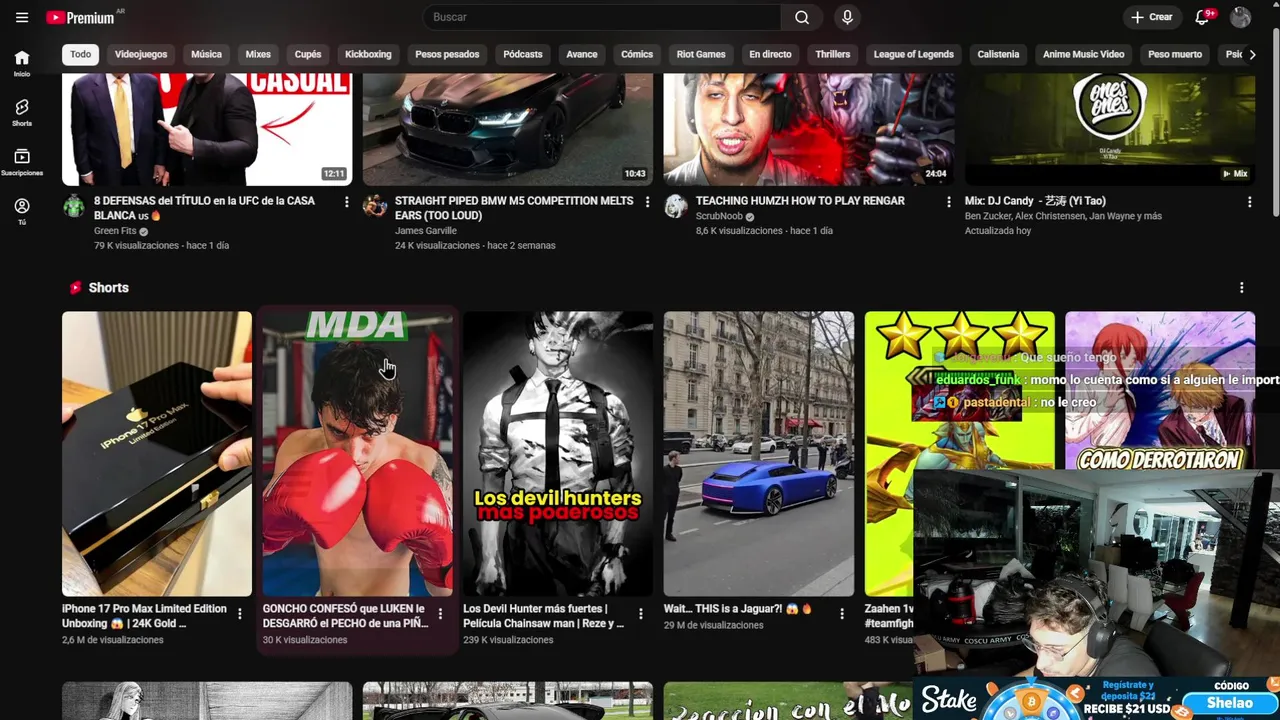Viewport: 1280px width, 720px height.
Task: Select the Riot Games chip
Action: 701,54
